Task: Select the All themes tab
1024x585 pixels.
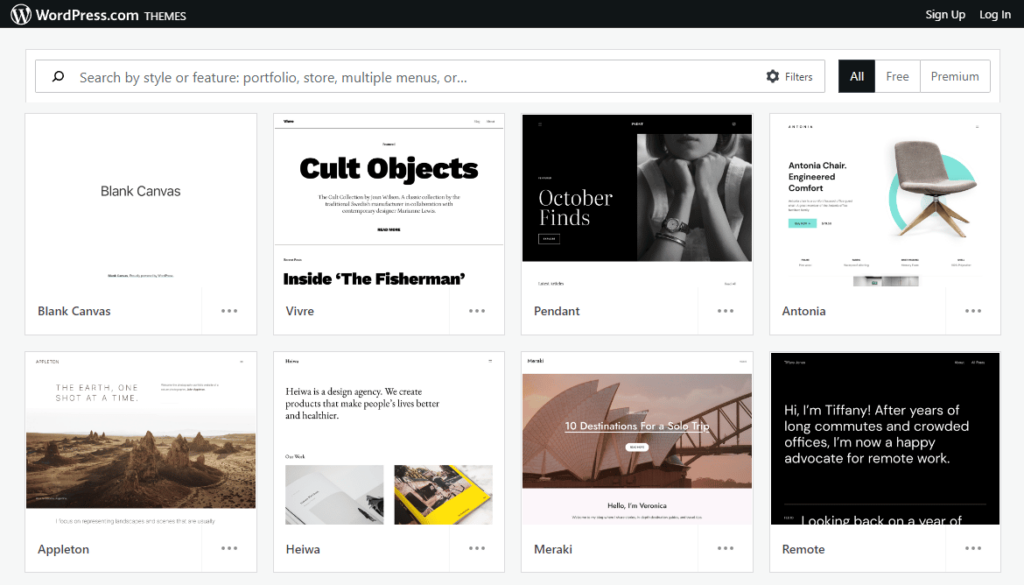Action: (x=857, y=76)
